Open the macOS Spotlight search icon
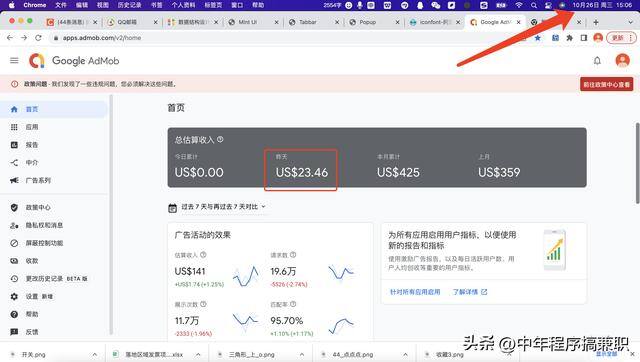The image size is (640, 362). 533,5
